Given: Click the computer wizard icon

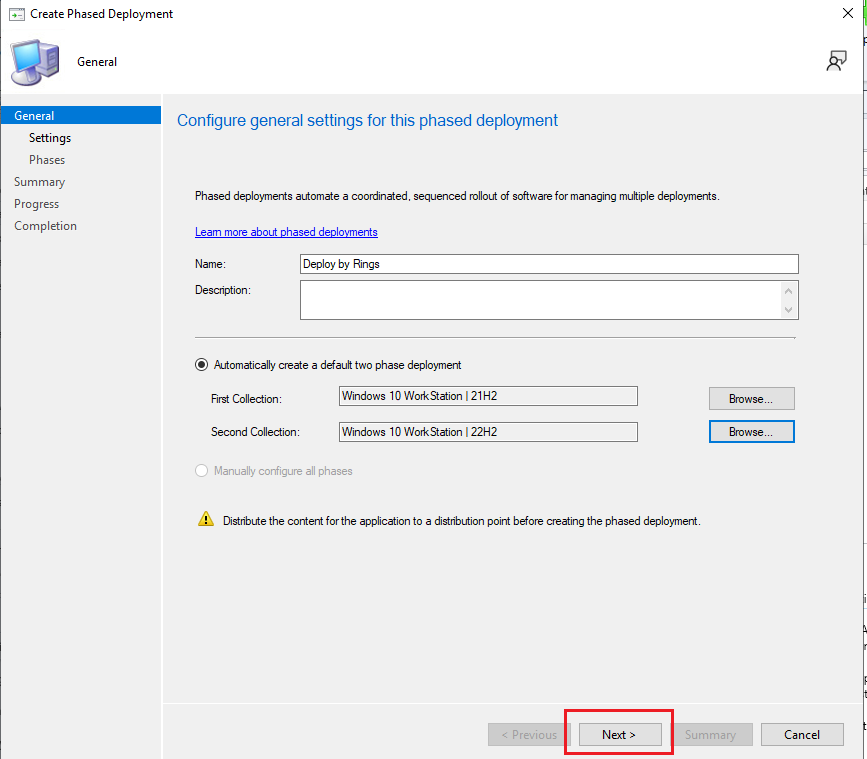Looking at the screenshot, I should click(x=35, y=62).
